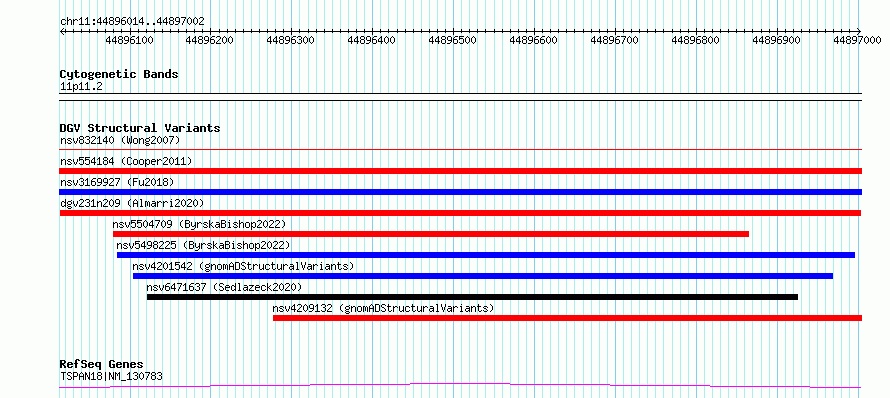The width and height of the screenshot is (890, 398).
Task: Open the DGV Structural Variants track title
Action: [x=140, y=128]
